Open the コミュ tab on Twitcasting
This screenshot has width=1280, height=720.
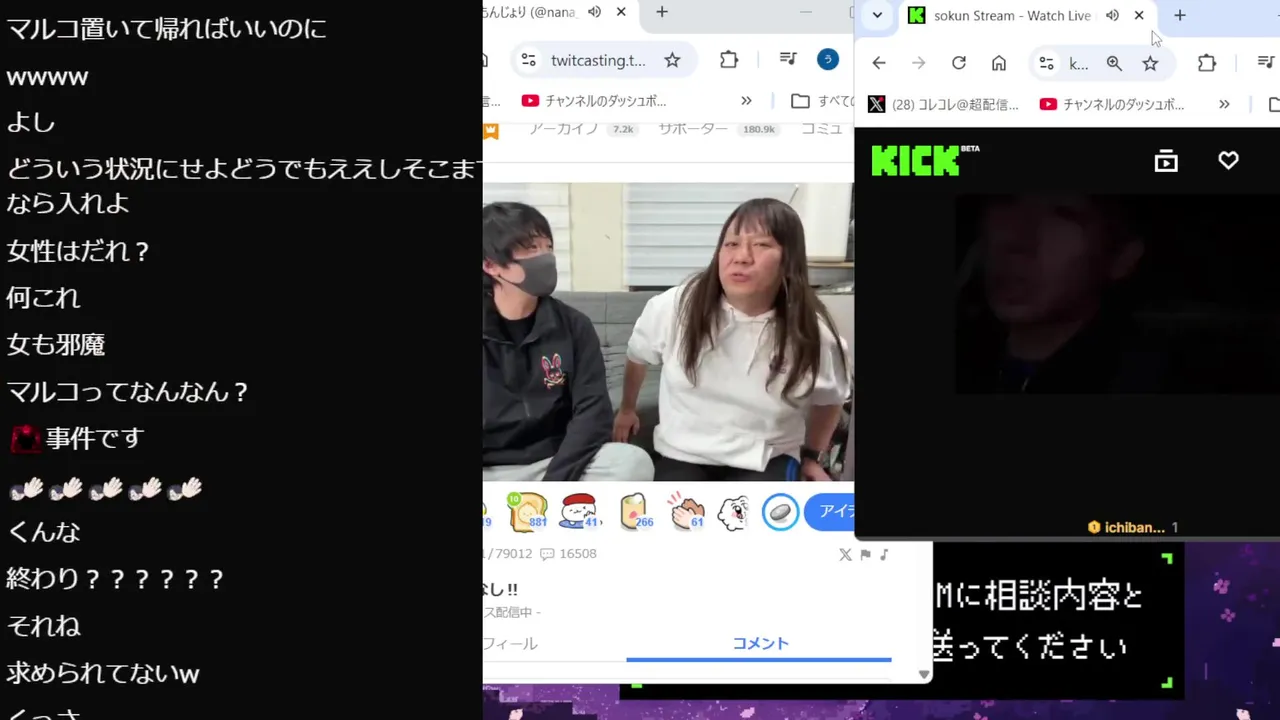coord(822,129)
